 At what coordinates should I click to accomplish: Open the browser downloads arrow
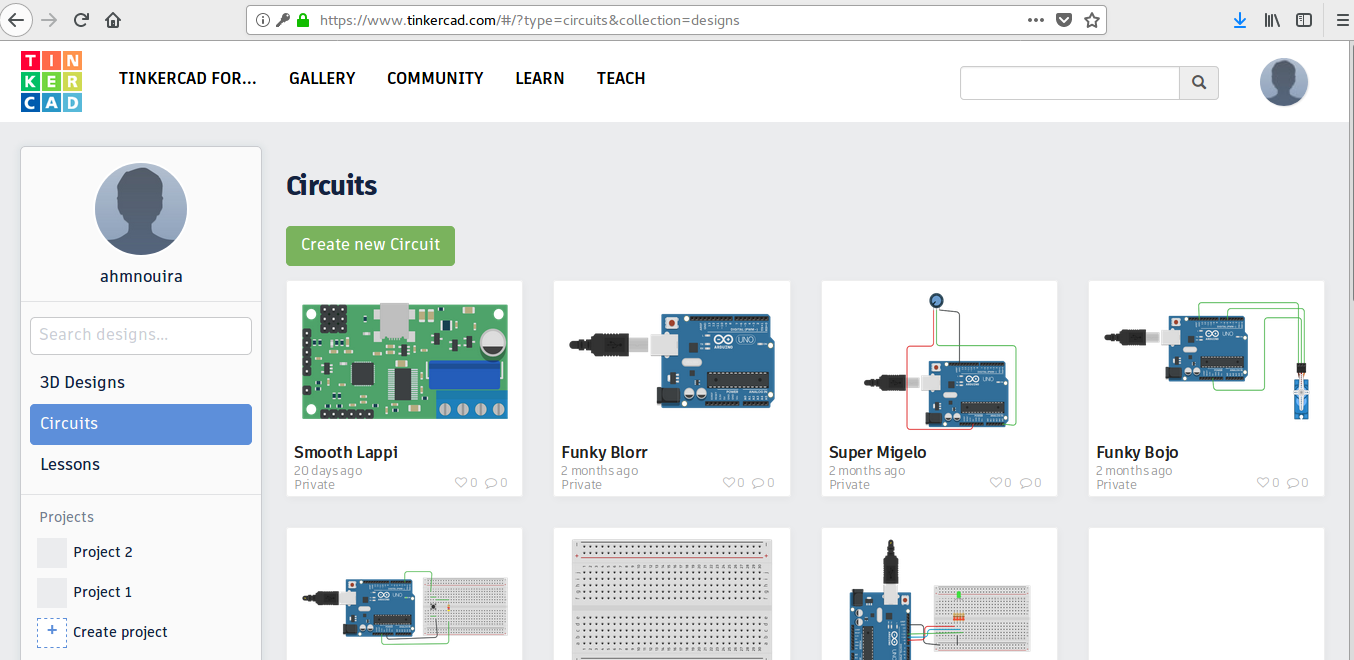pyautogui.click(x=1240, y=19)
